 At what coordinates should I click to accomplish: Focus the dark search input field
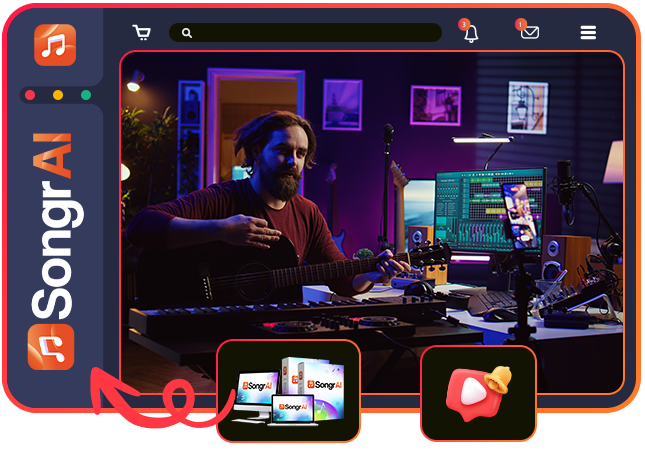coord(310,33)
